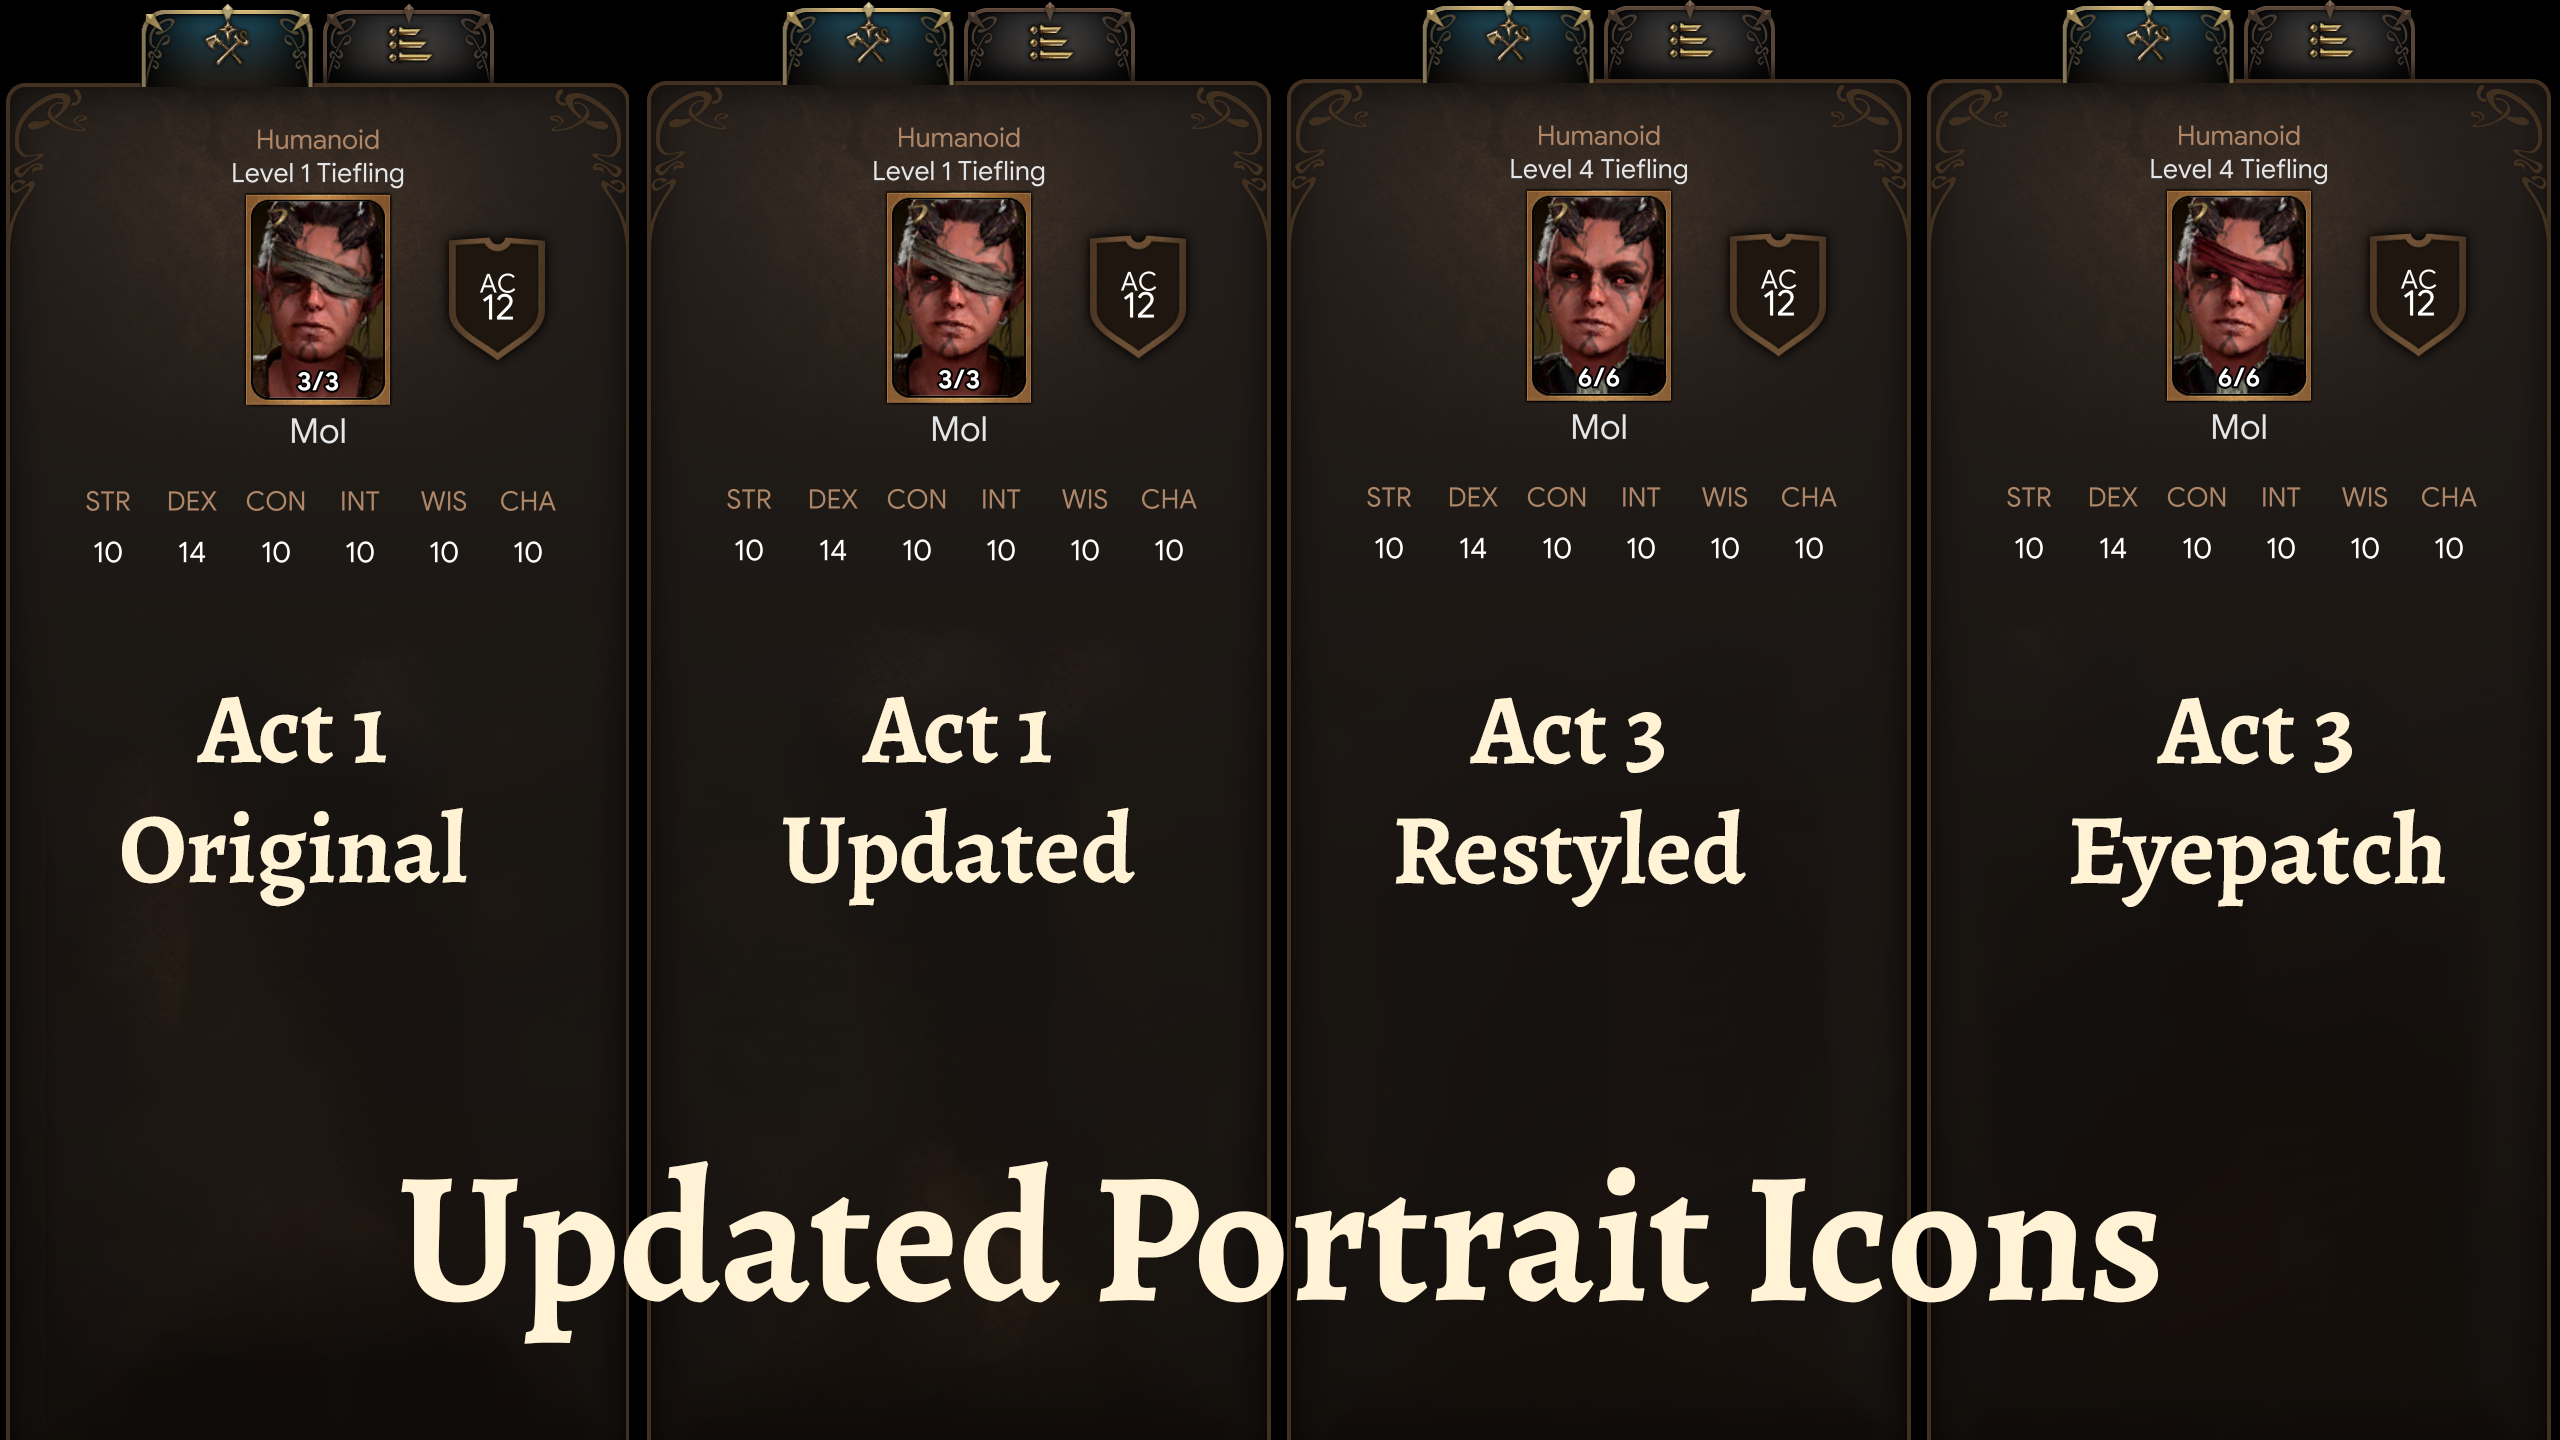Select Mol's red eyepatch portrait
The width and height of the screenshot is (2560, 1440).
click(2239, 296)
